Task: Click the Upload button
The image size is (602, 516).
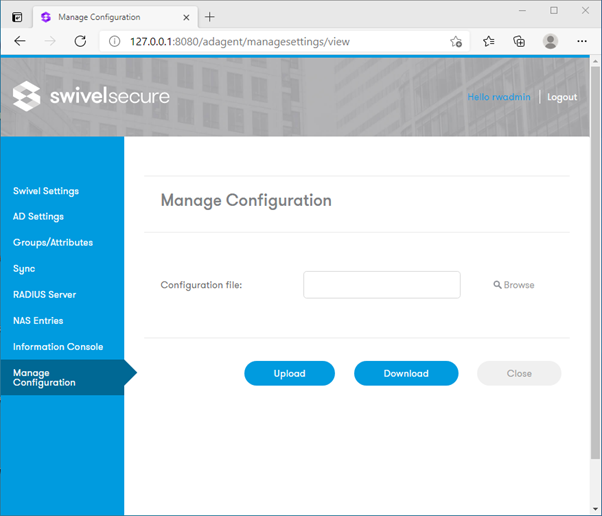Action: [x=289, y=373]
